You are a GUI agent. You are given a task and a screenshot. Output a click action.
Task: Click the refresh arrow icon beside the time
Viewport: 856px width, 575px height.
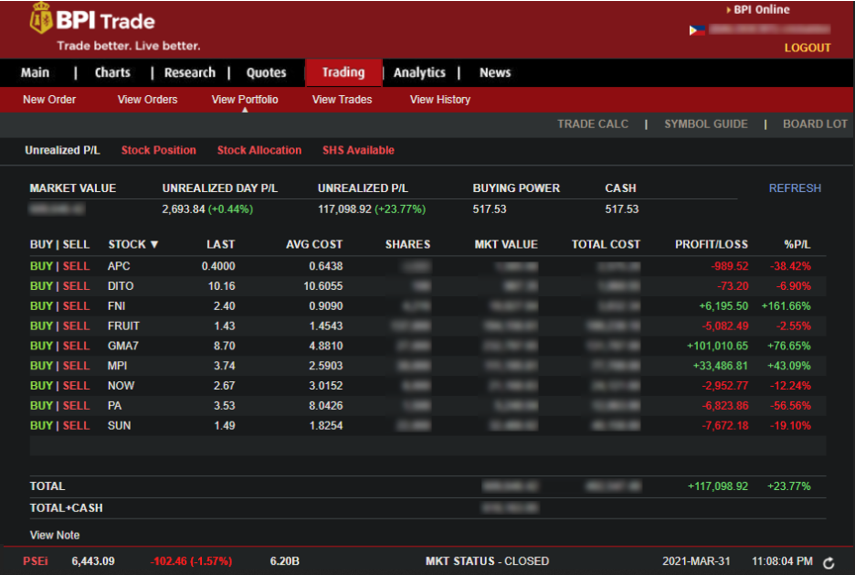[x=829, y=563]
